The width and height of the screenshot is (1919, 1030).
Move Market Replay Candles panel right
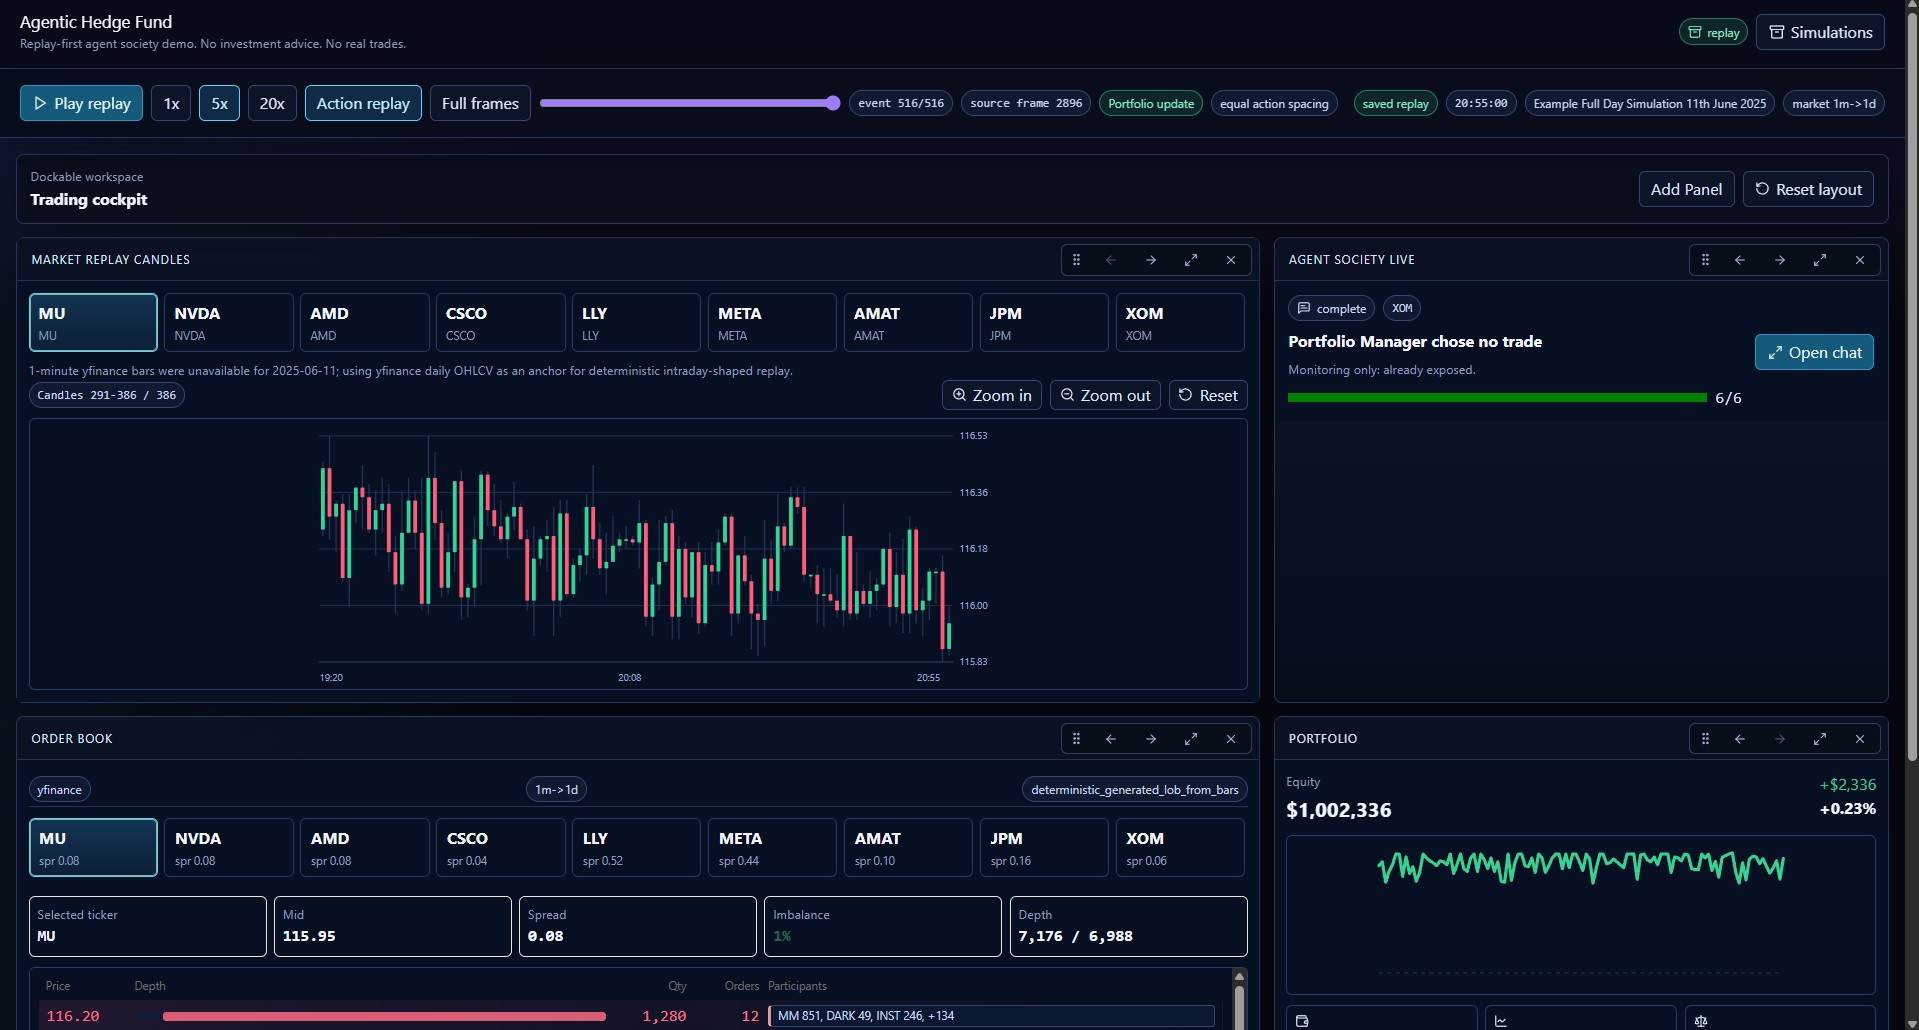click(1151, 260)
